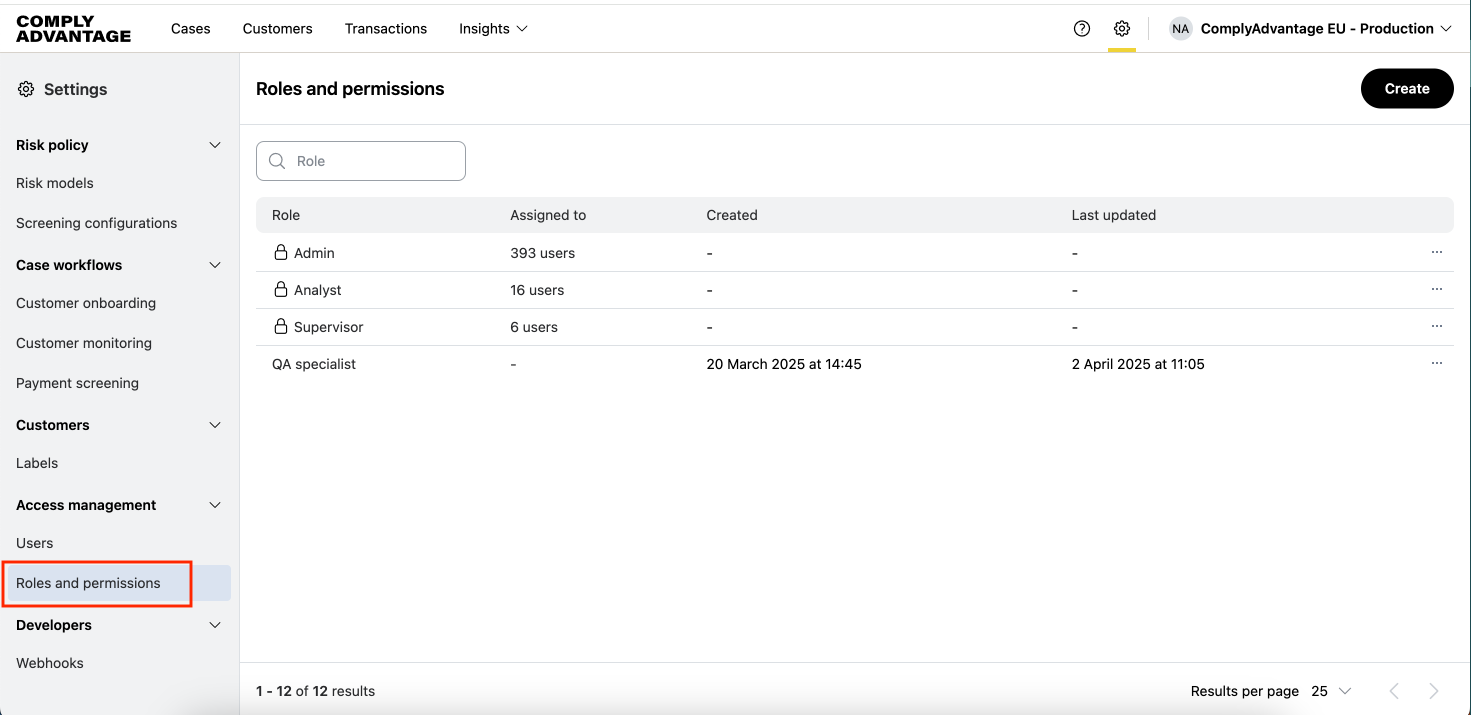Open the more options menu for the Analyst role
The width and height of the screenshot is (1471, 715).
1436,290
